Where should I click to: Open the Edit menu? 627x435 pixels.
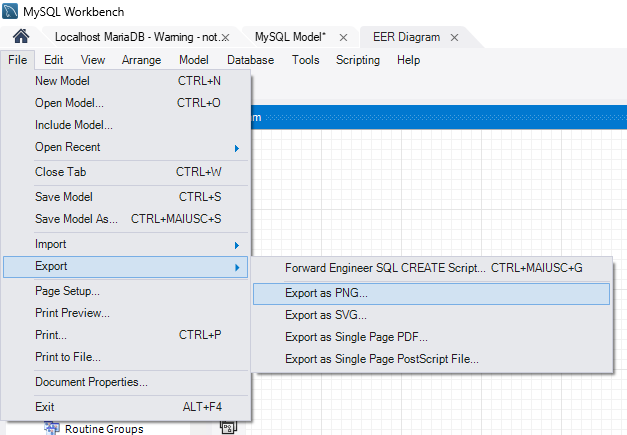pyautogui.click(x=54, y=60)
